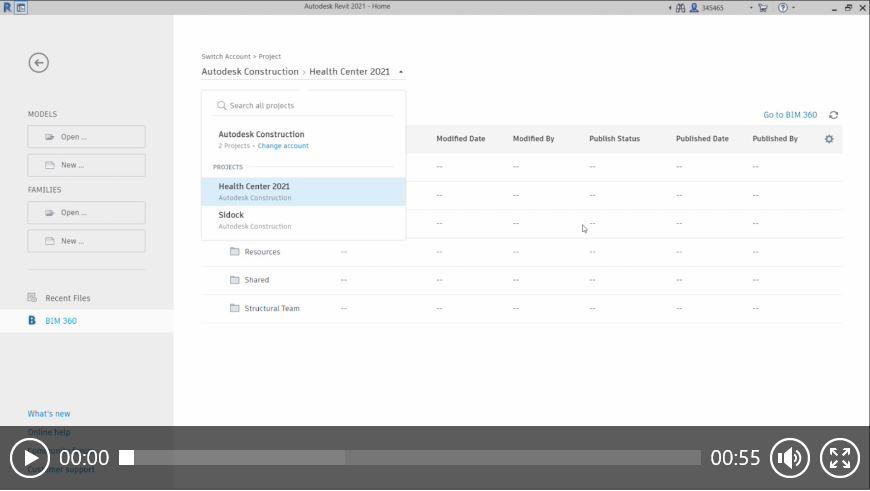Click Models New button
The image size is (870, 491).
tap(87, 165)
